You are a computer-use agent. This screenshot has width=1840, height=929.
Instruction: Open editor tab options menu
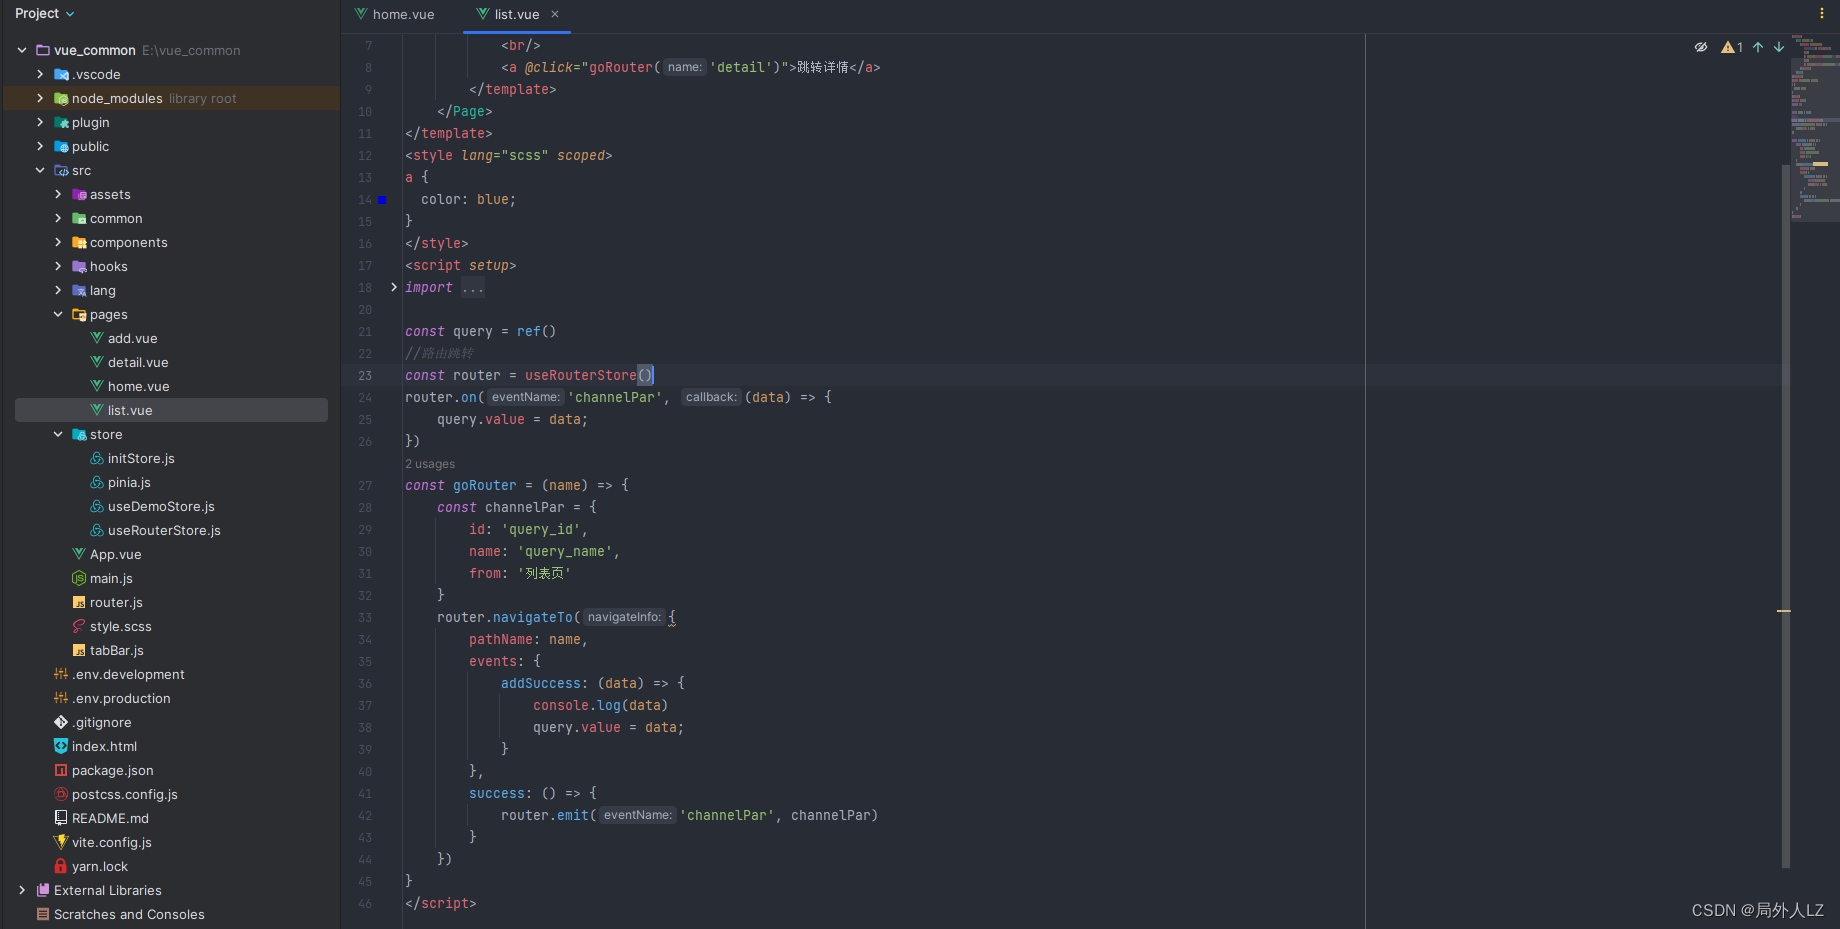[1821, 13]
